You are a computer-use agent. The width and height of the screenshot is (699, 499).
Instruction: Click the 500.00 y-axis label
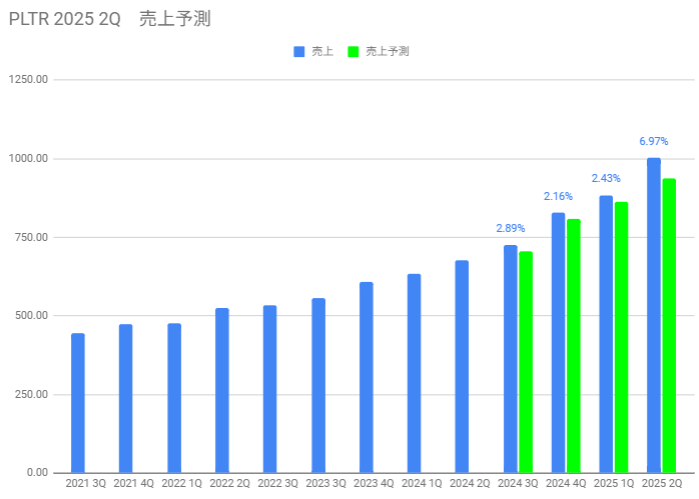pos(31,315)
